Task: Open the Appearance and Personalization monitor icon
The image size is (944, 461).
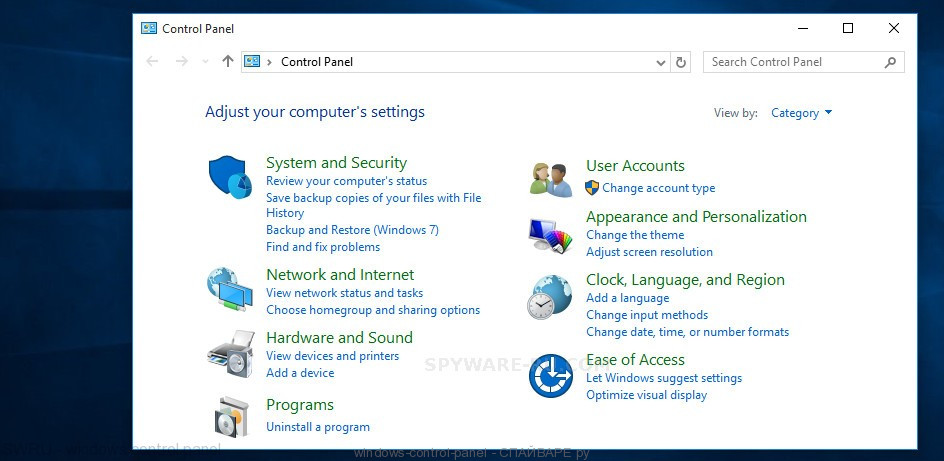Action: point(550,236)
